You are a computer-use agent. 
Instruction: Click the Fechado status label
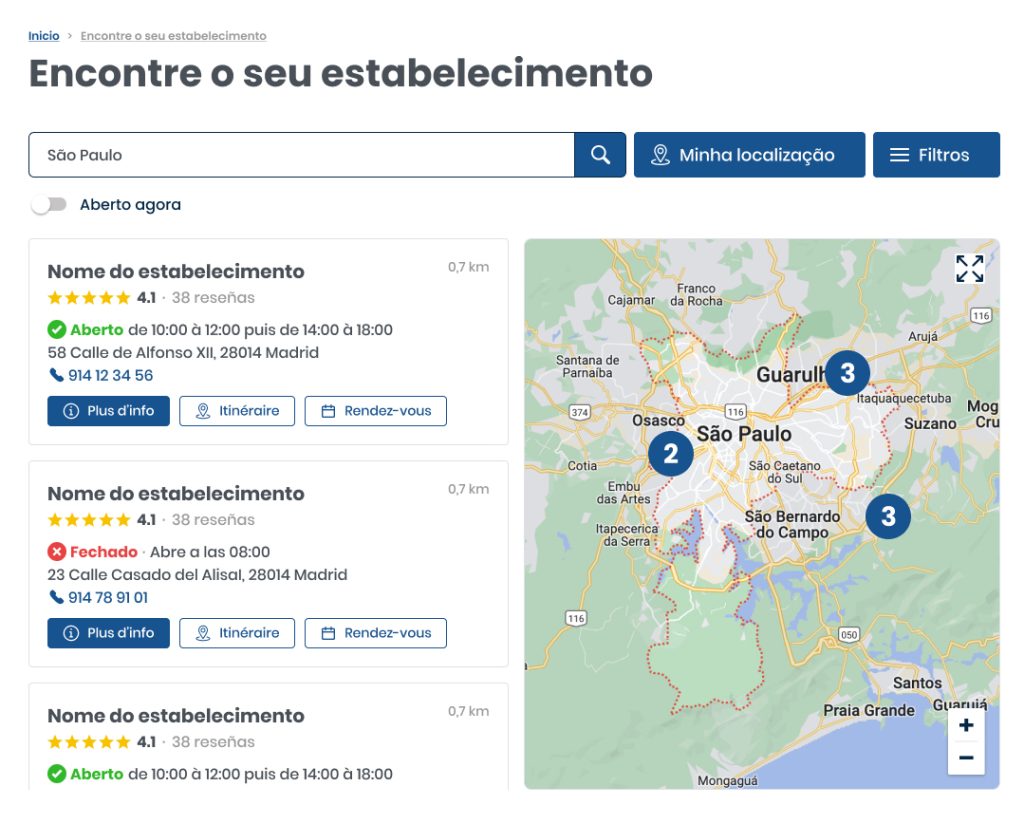pyautogui.click(x=104, y=552)
